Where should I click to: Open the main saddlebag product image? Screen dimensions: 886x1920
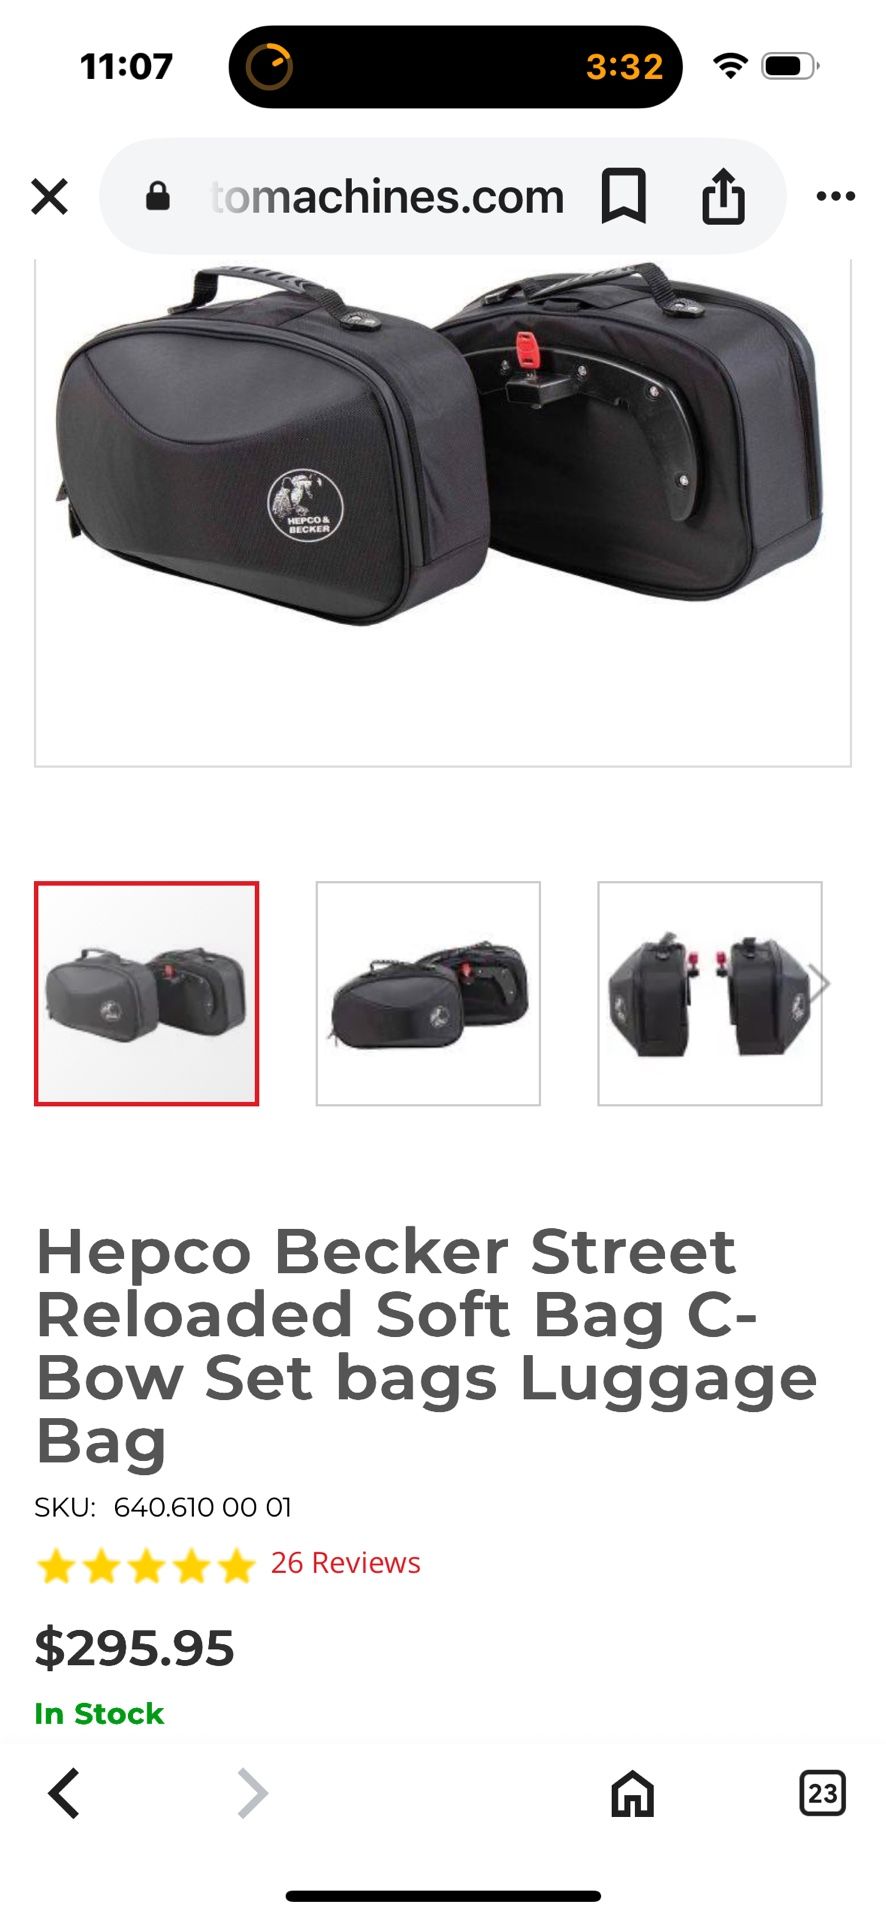pos(443,512)
